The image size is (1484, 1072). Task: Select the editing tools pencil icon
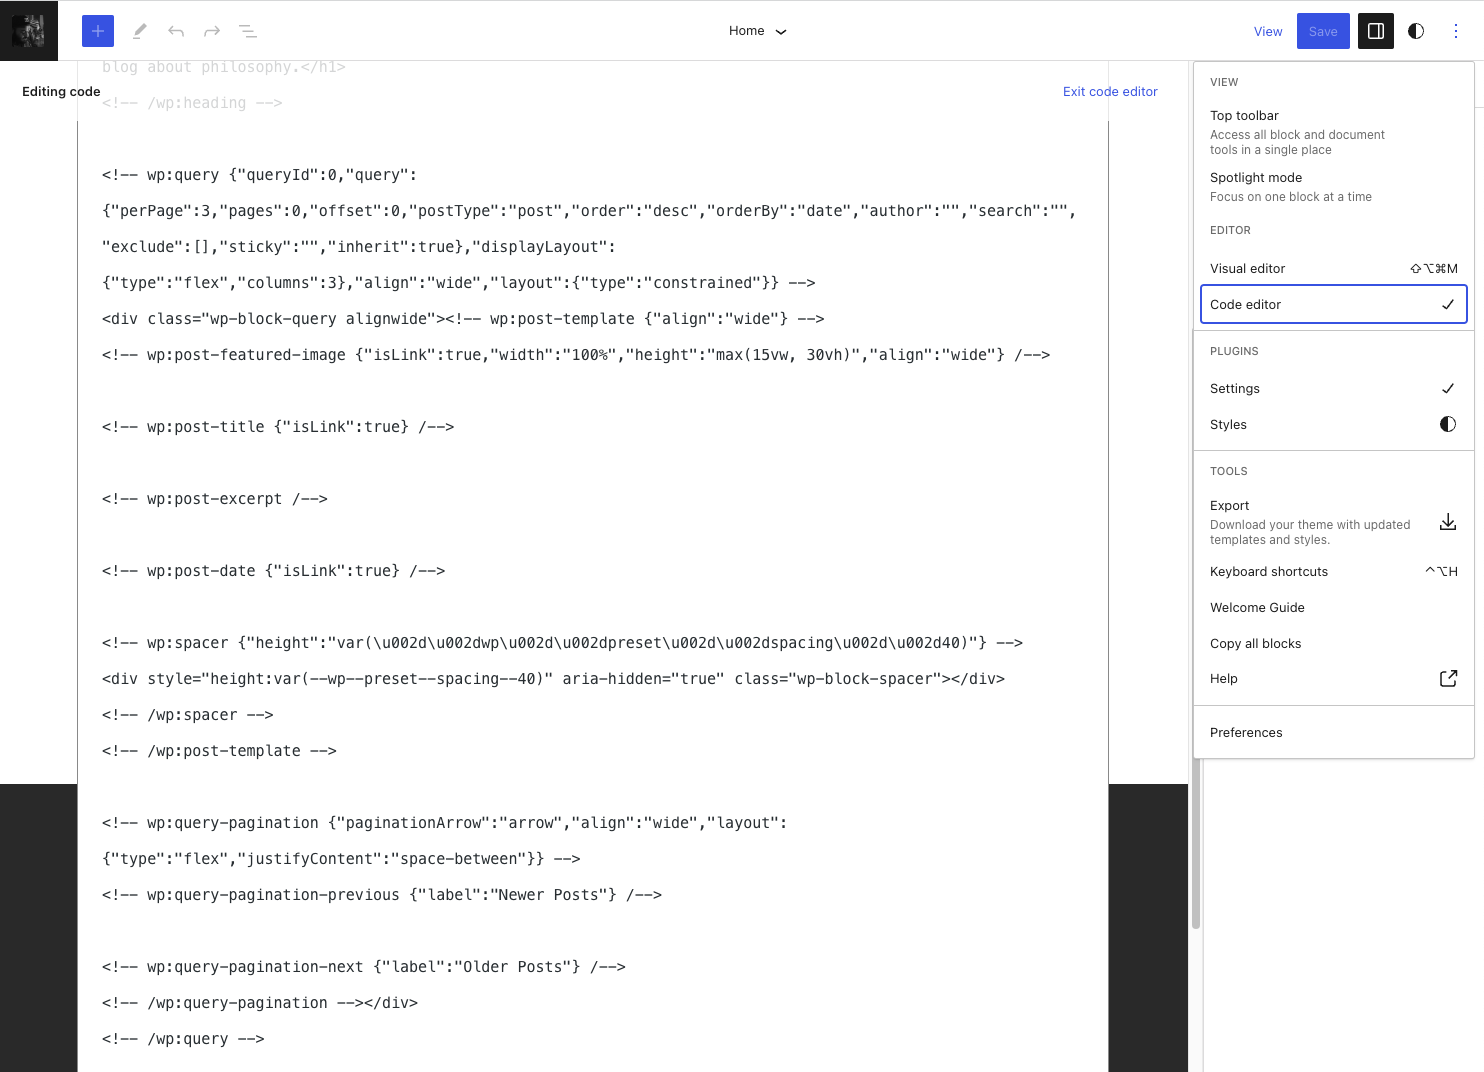(140, 31)
